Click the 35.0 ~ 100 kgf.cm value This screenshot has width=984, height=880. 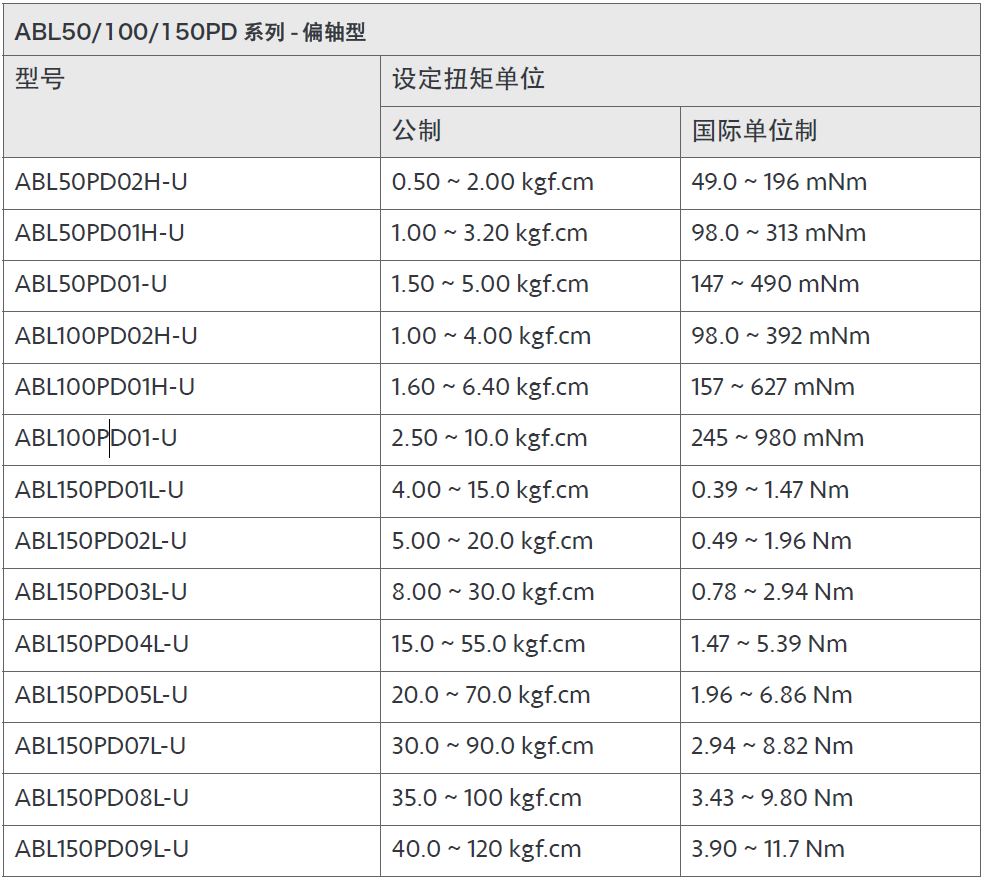[x=486, y=798]
